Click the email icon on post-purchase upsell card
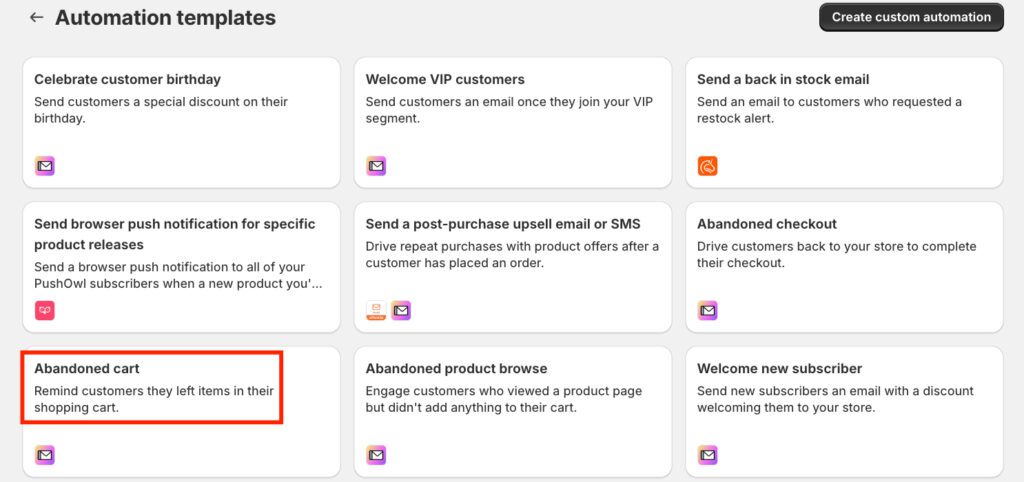Image resolution: width=1024 pixels, height=482 pixels. pyautogui.click(x=401, y=311)
